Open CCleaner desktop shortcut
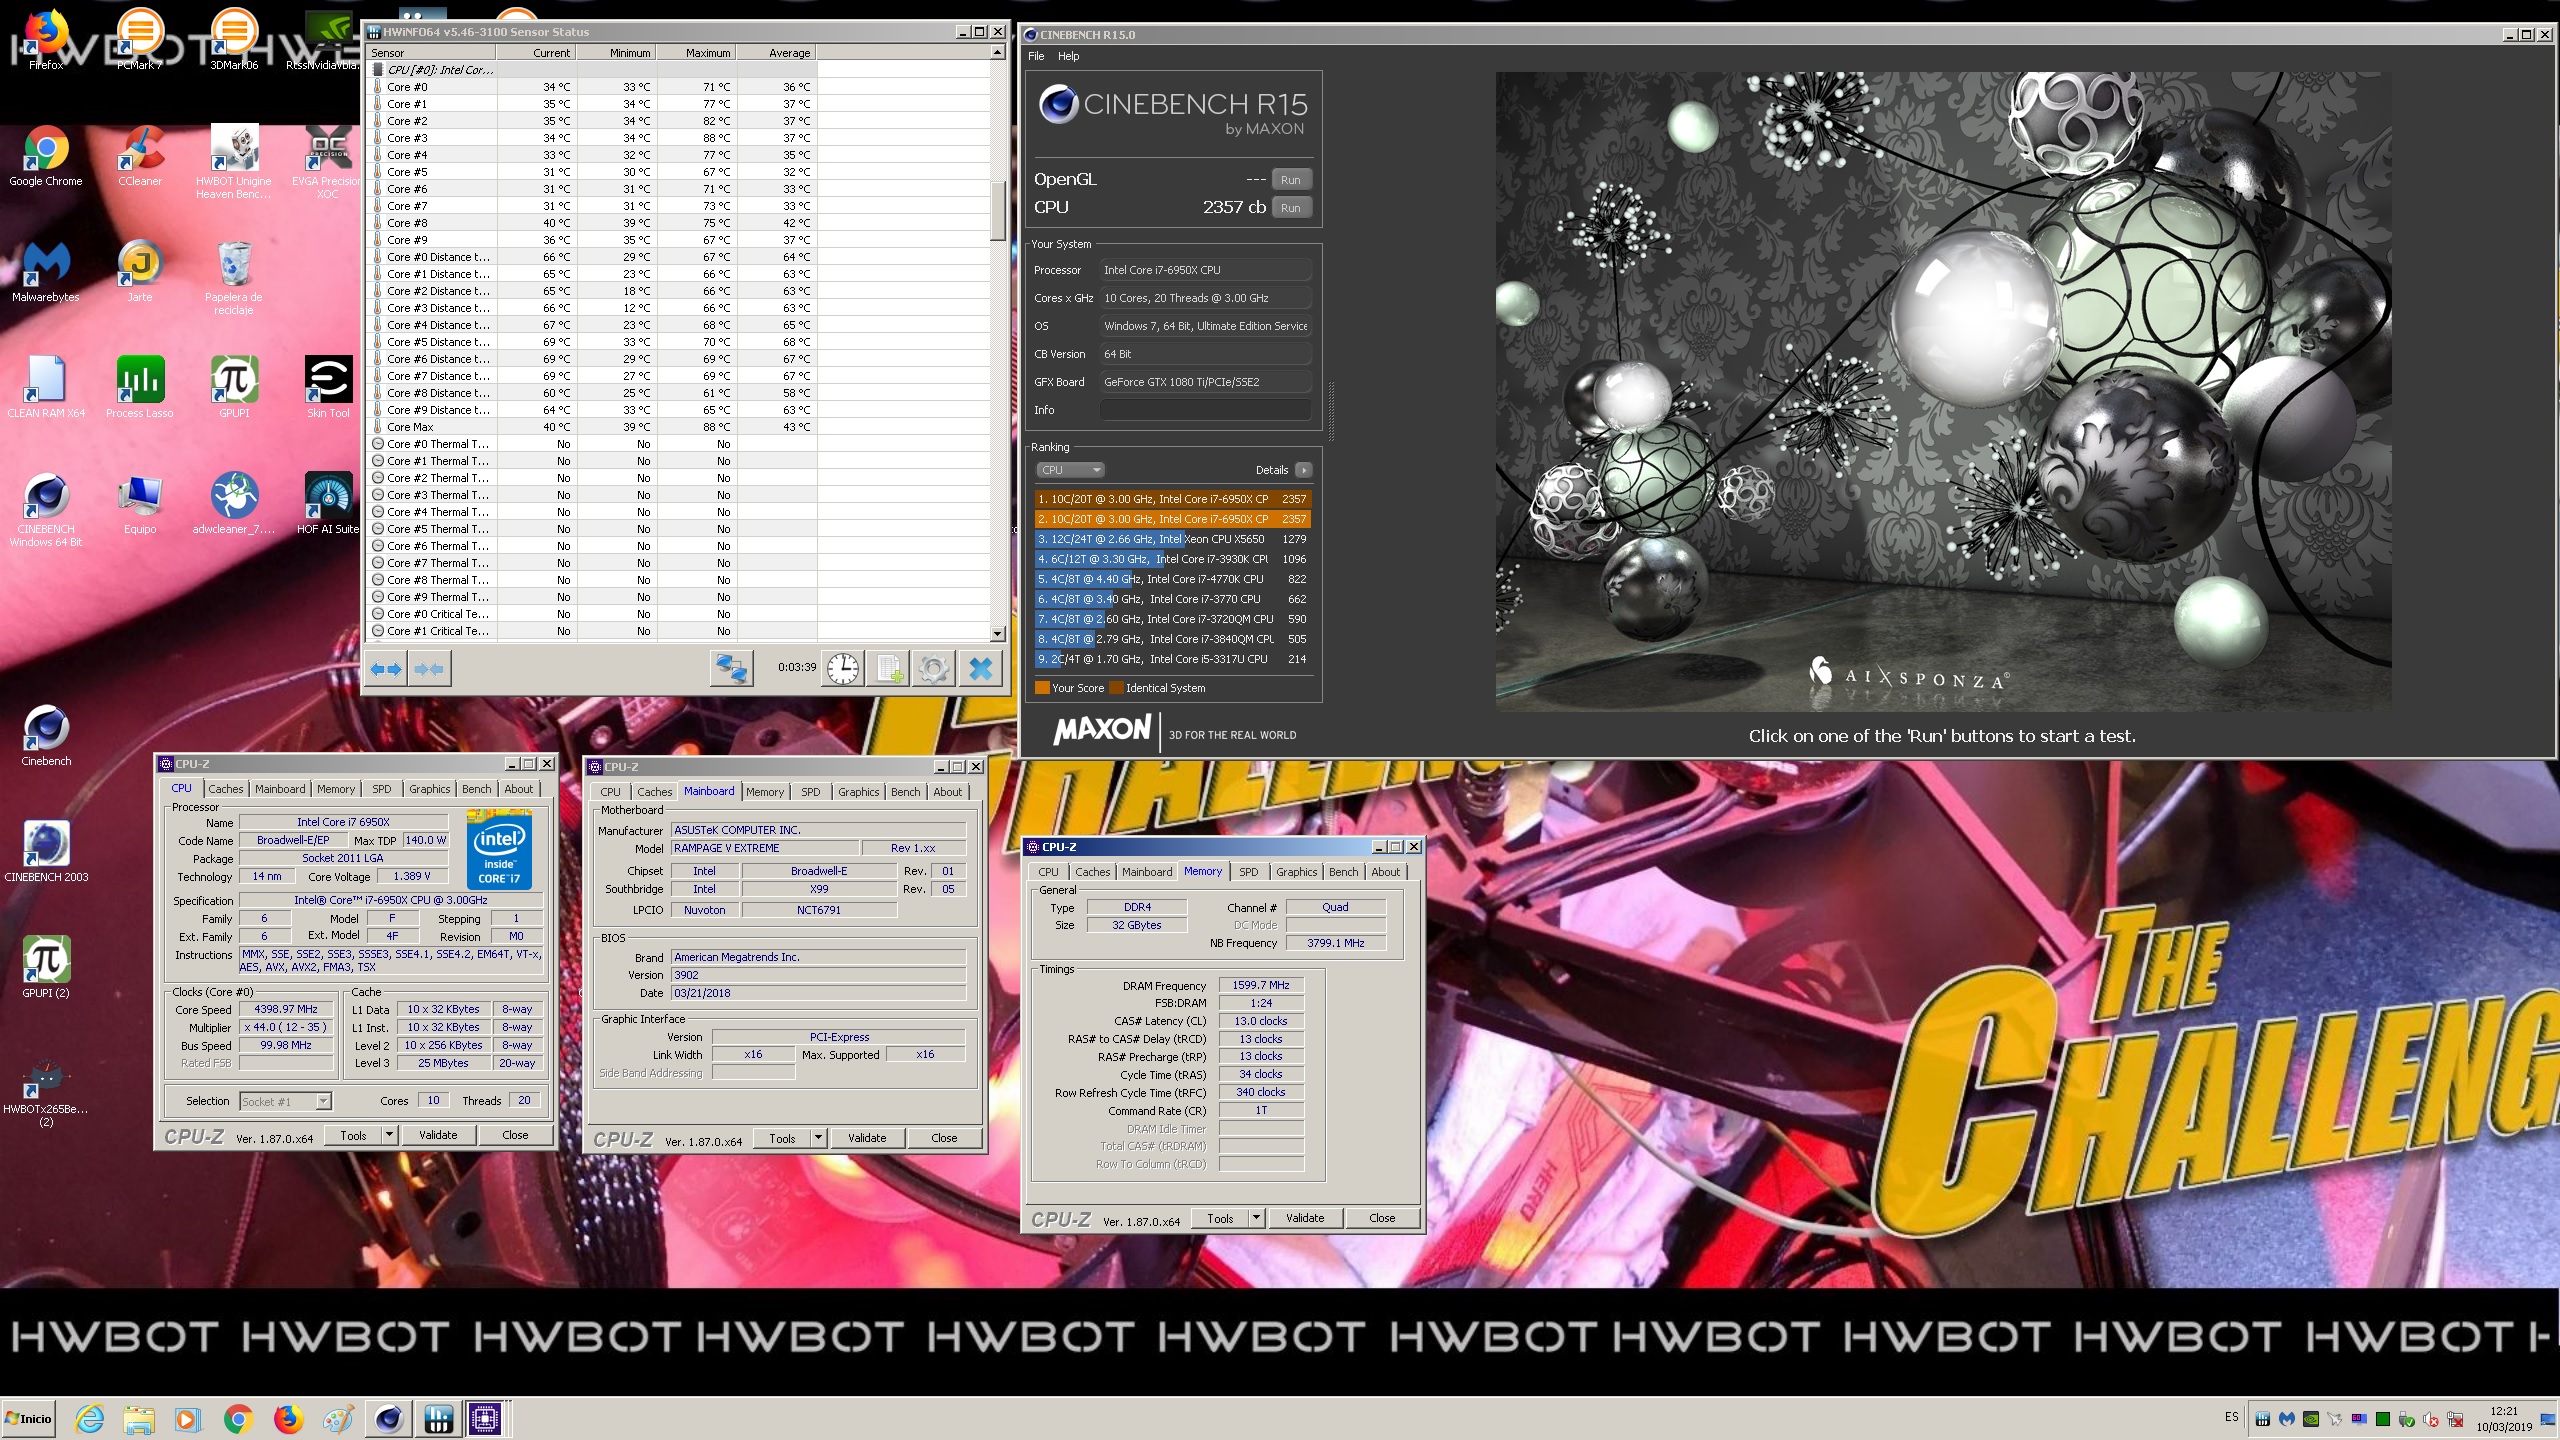The image size is (2560, 1440). pyautogui.click(x=140, y=156)
